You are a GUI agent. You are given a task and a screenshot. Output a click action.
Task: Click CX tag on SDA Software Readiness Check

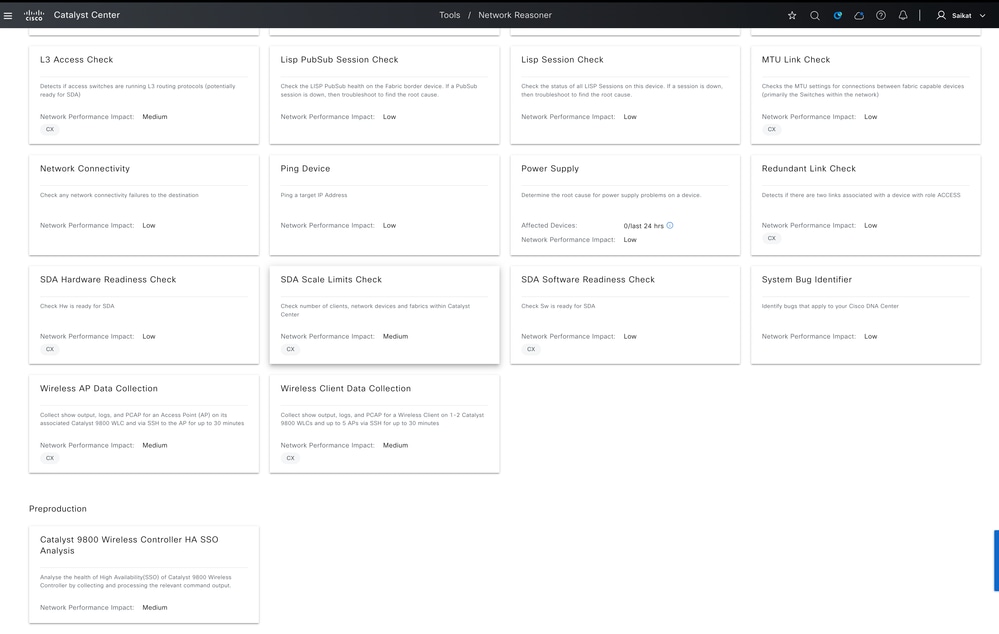pos(531,349)
